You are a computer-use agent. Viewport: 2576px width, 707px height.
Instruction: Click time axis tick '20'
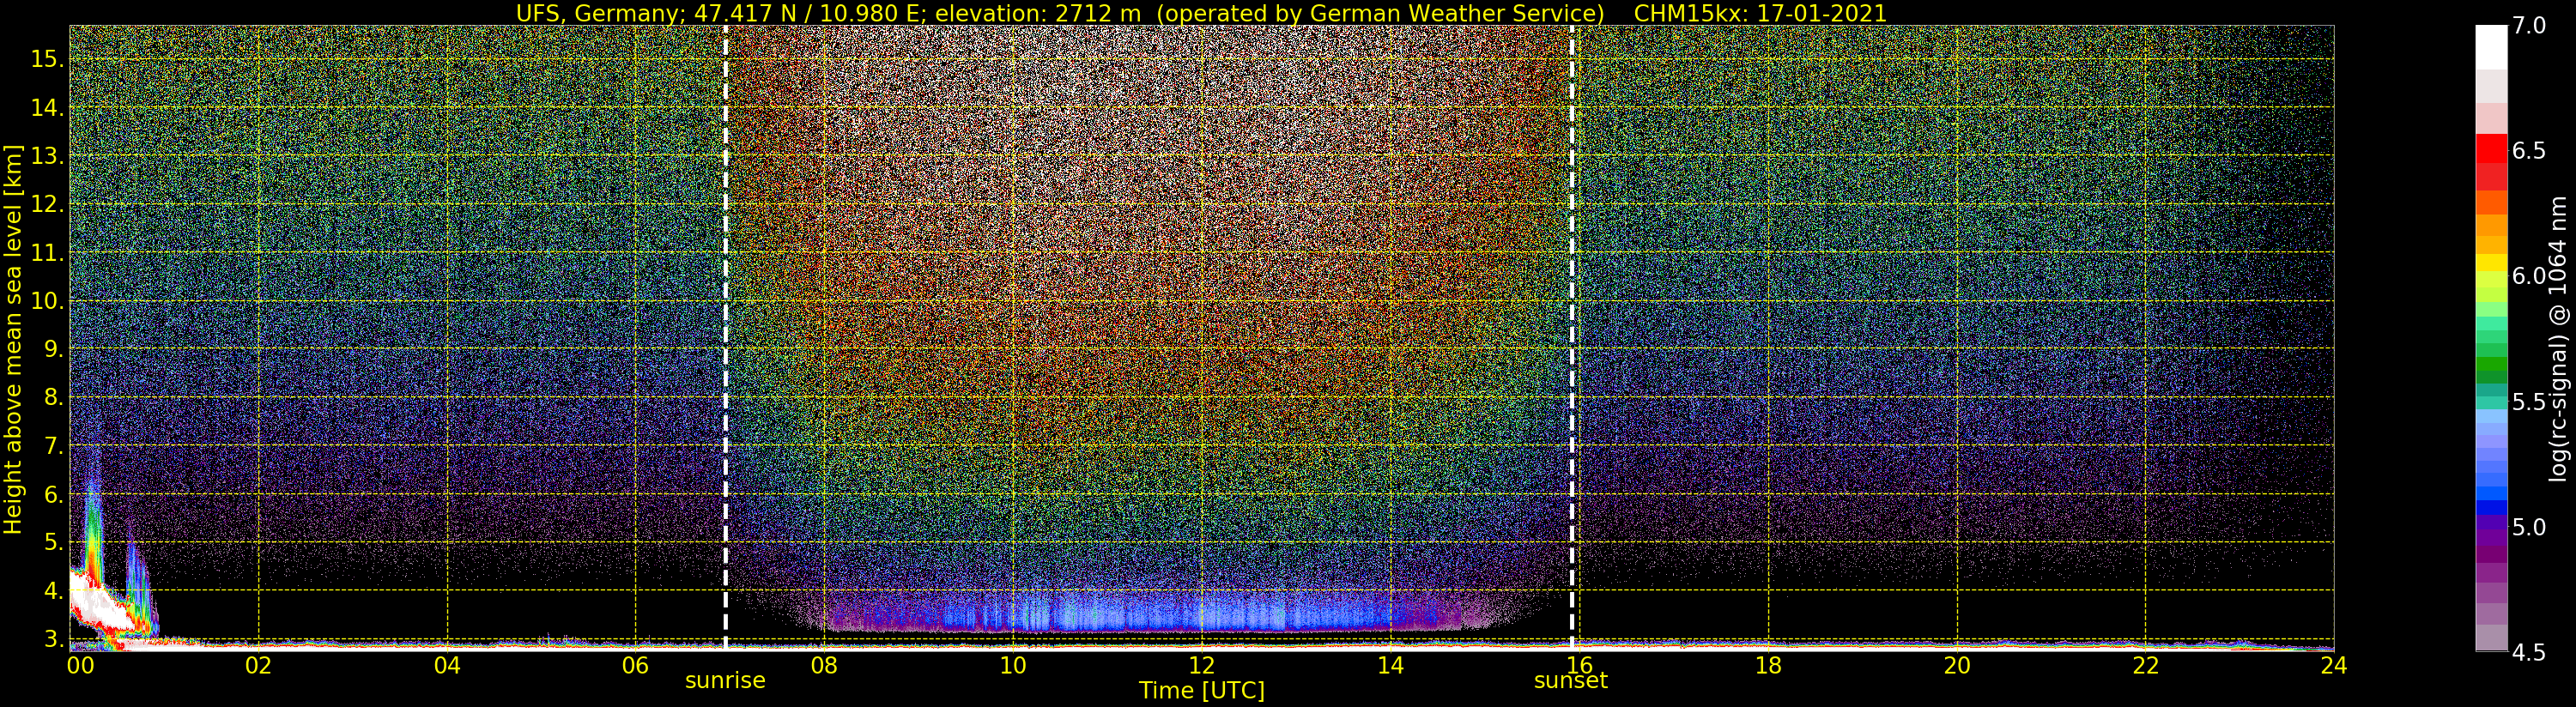point(1957,665)
